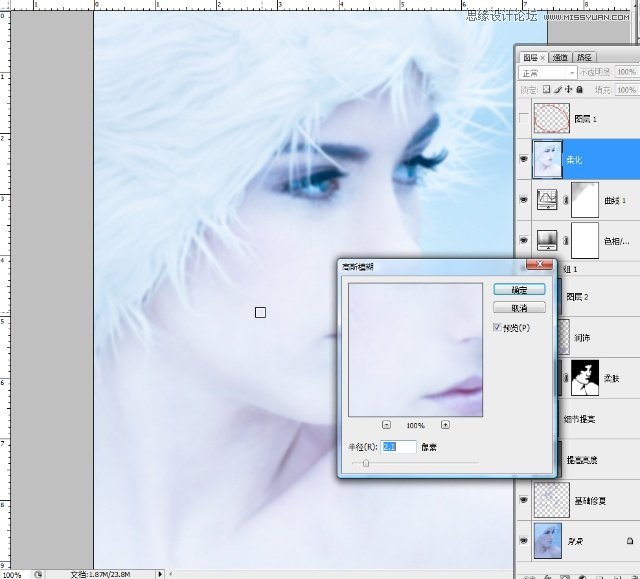Hide the 色相 adjustment layer
The height and width of the screenshot is (579, 640).
(x=524, y=240)
